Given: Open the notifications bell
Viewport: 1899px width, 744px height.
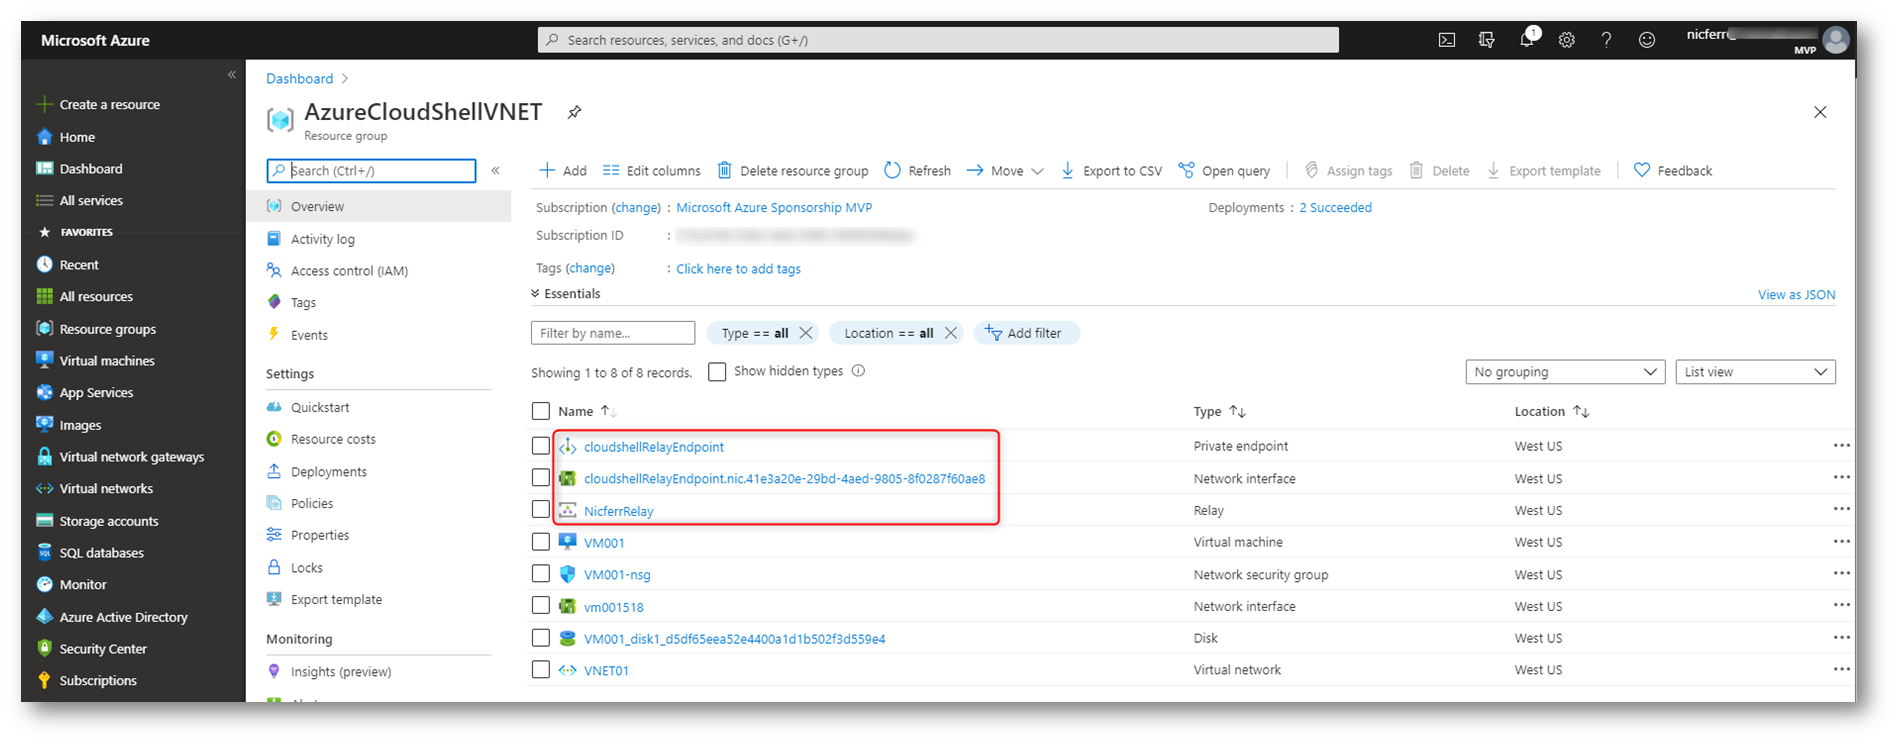Looking at the screenshot, I should [1527, 40].
